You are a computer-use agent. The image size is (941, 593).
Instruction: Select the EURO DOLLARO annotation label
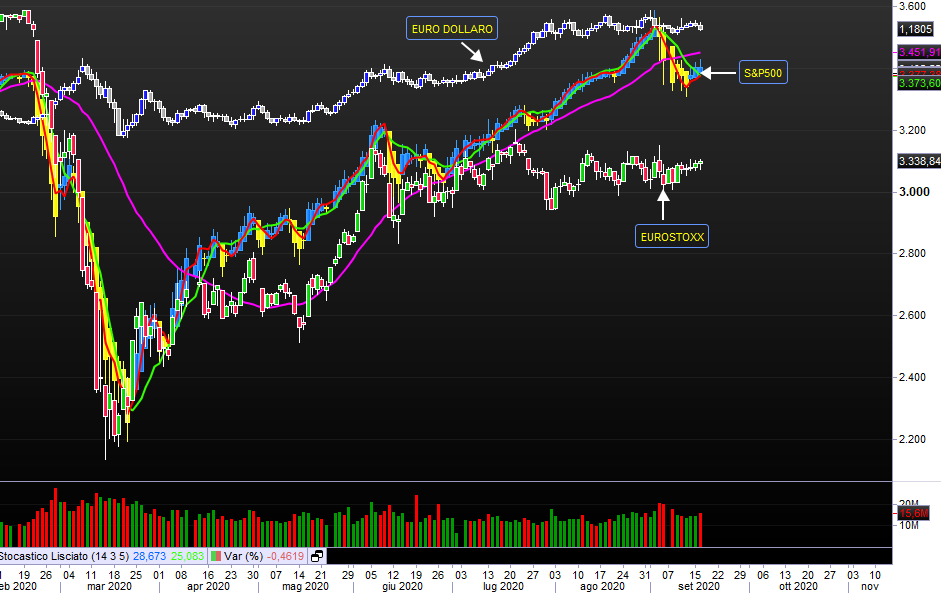[x=451, y=28]
